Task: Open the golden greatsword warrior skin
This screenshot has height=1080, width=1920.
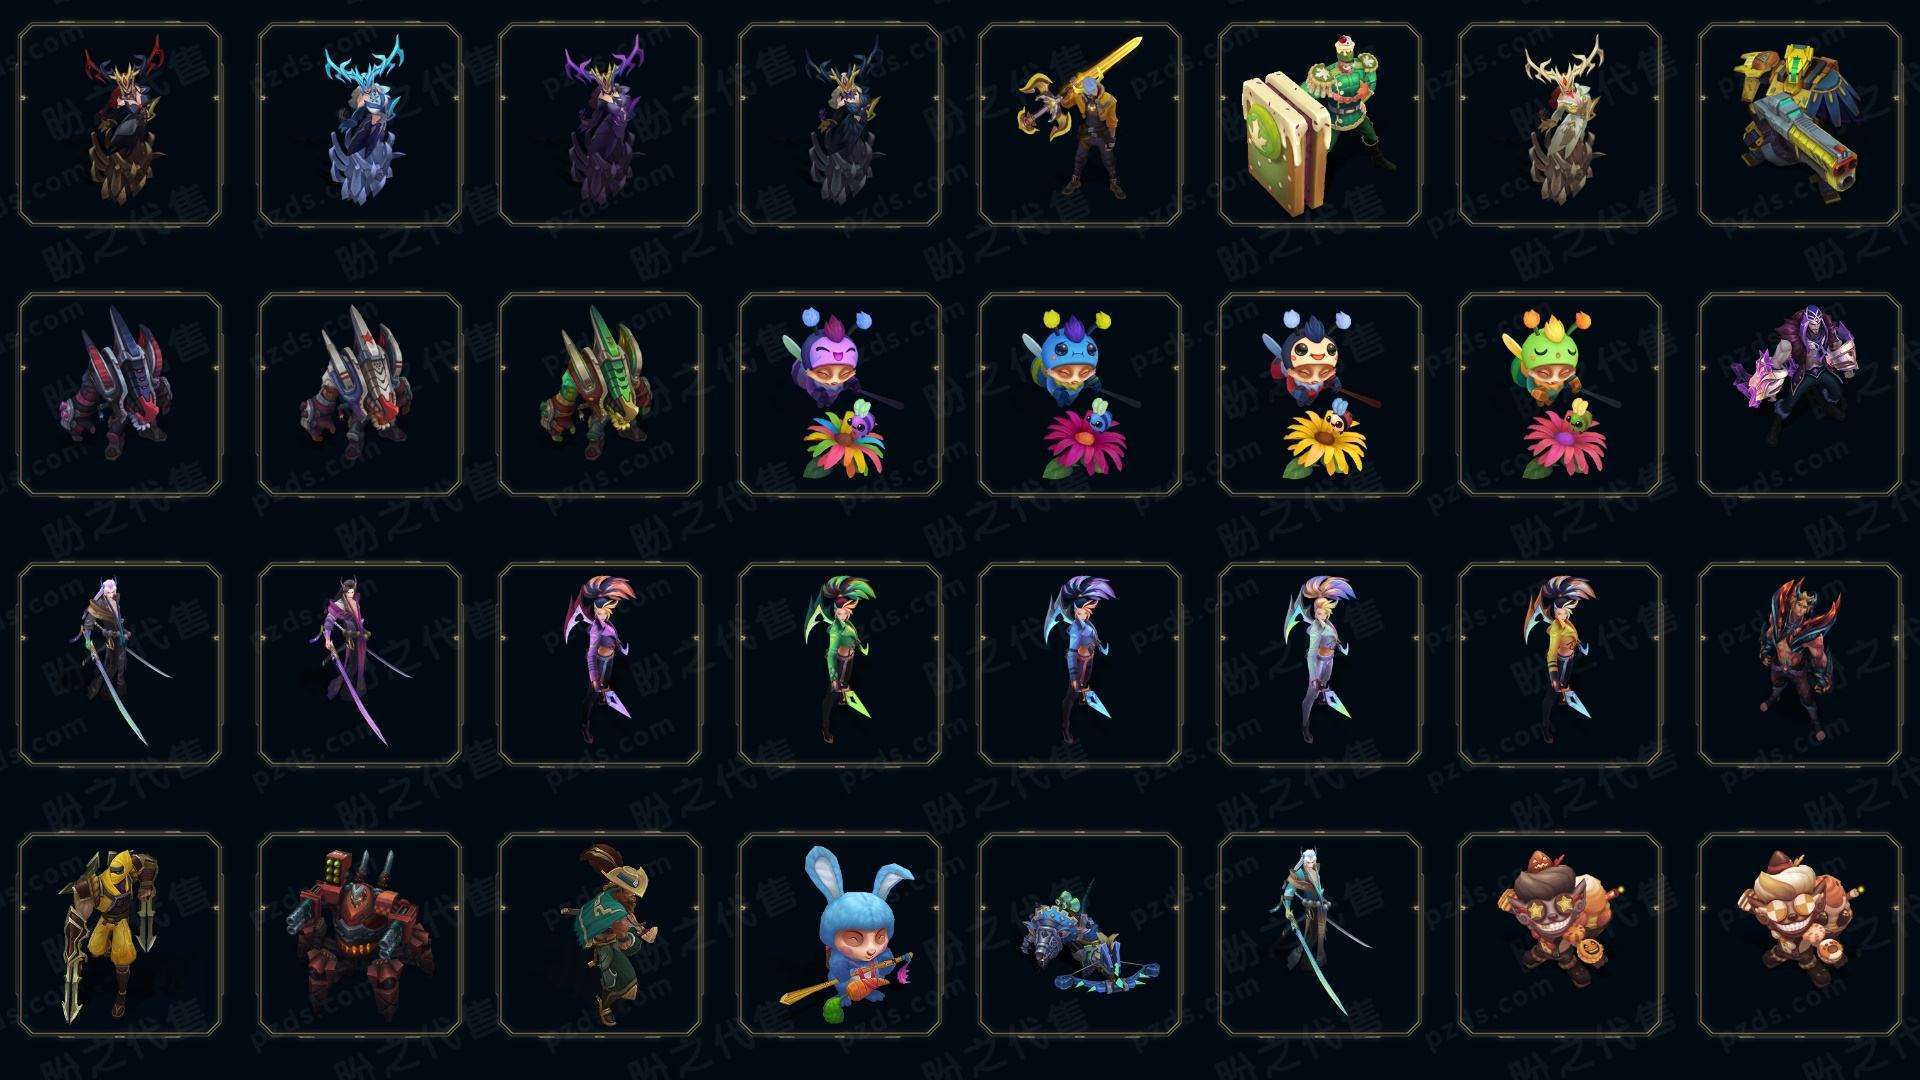Action: [1080, 124]
